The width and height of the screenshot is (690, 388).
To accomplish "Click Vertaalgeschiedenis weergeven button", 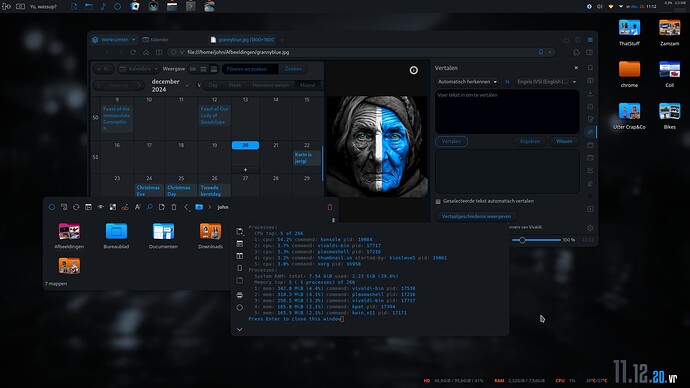I will (477, 216).
